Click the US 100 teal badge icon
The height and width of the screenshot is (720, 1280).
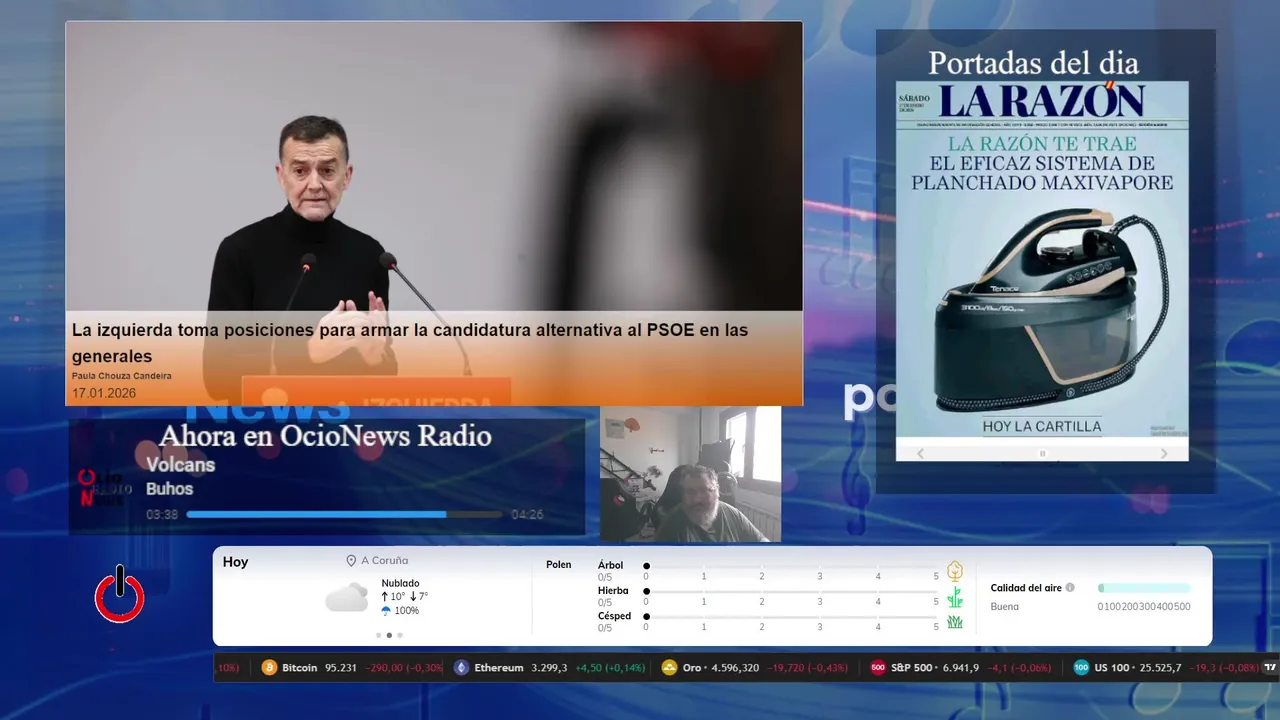tap(1081, 668)
